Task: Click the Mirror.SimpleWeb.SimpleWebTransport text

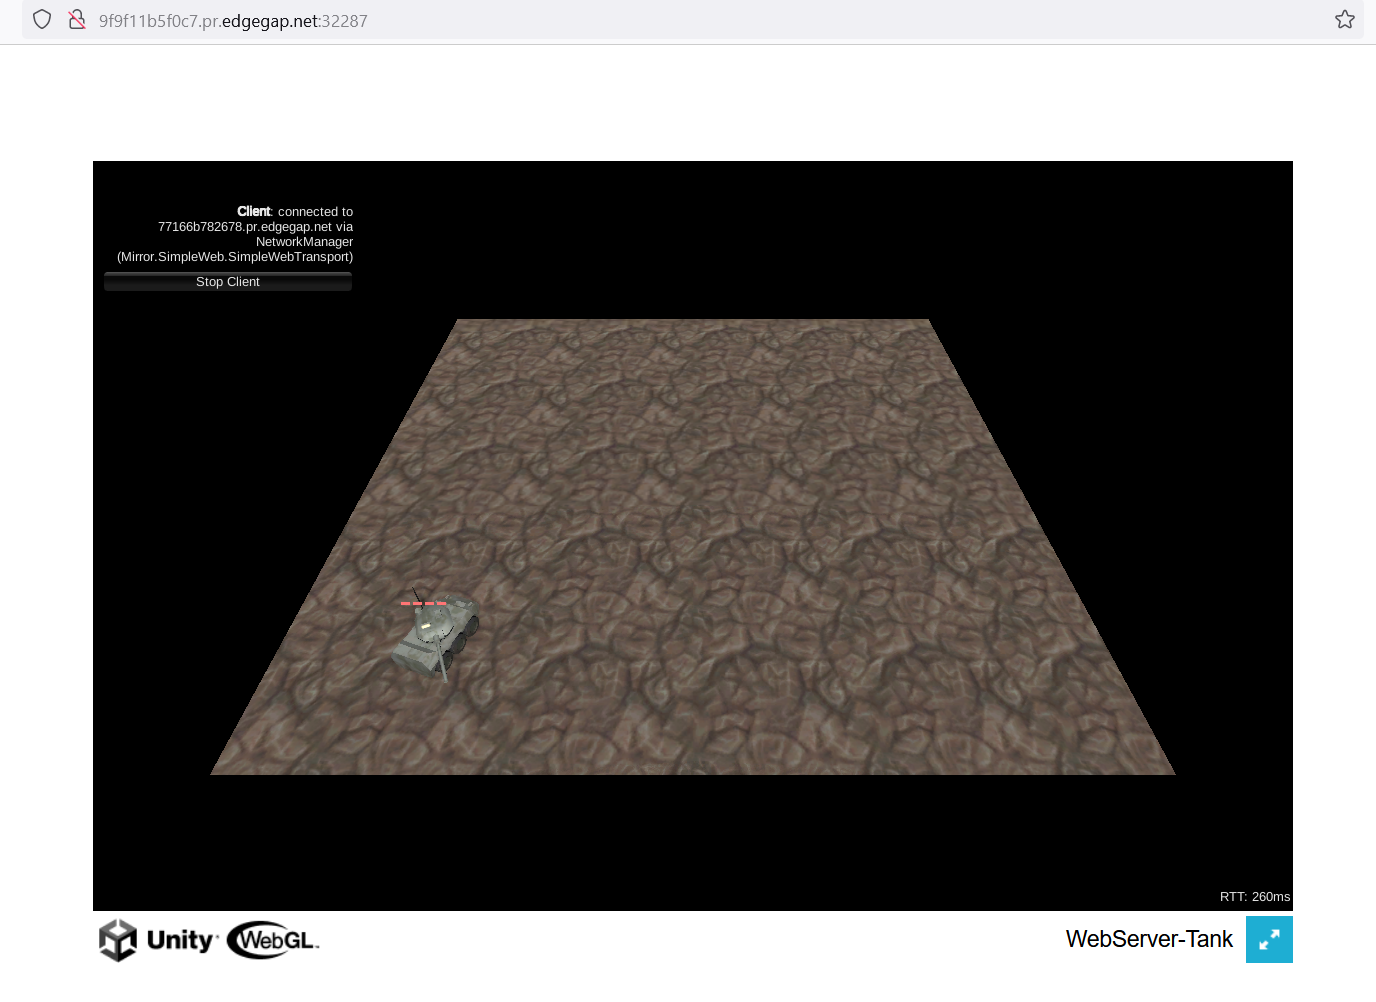Action: 235,257
